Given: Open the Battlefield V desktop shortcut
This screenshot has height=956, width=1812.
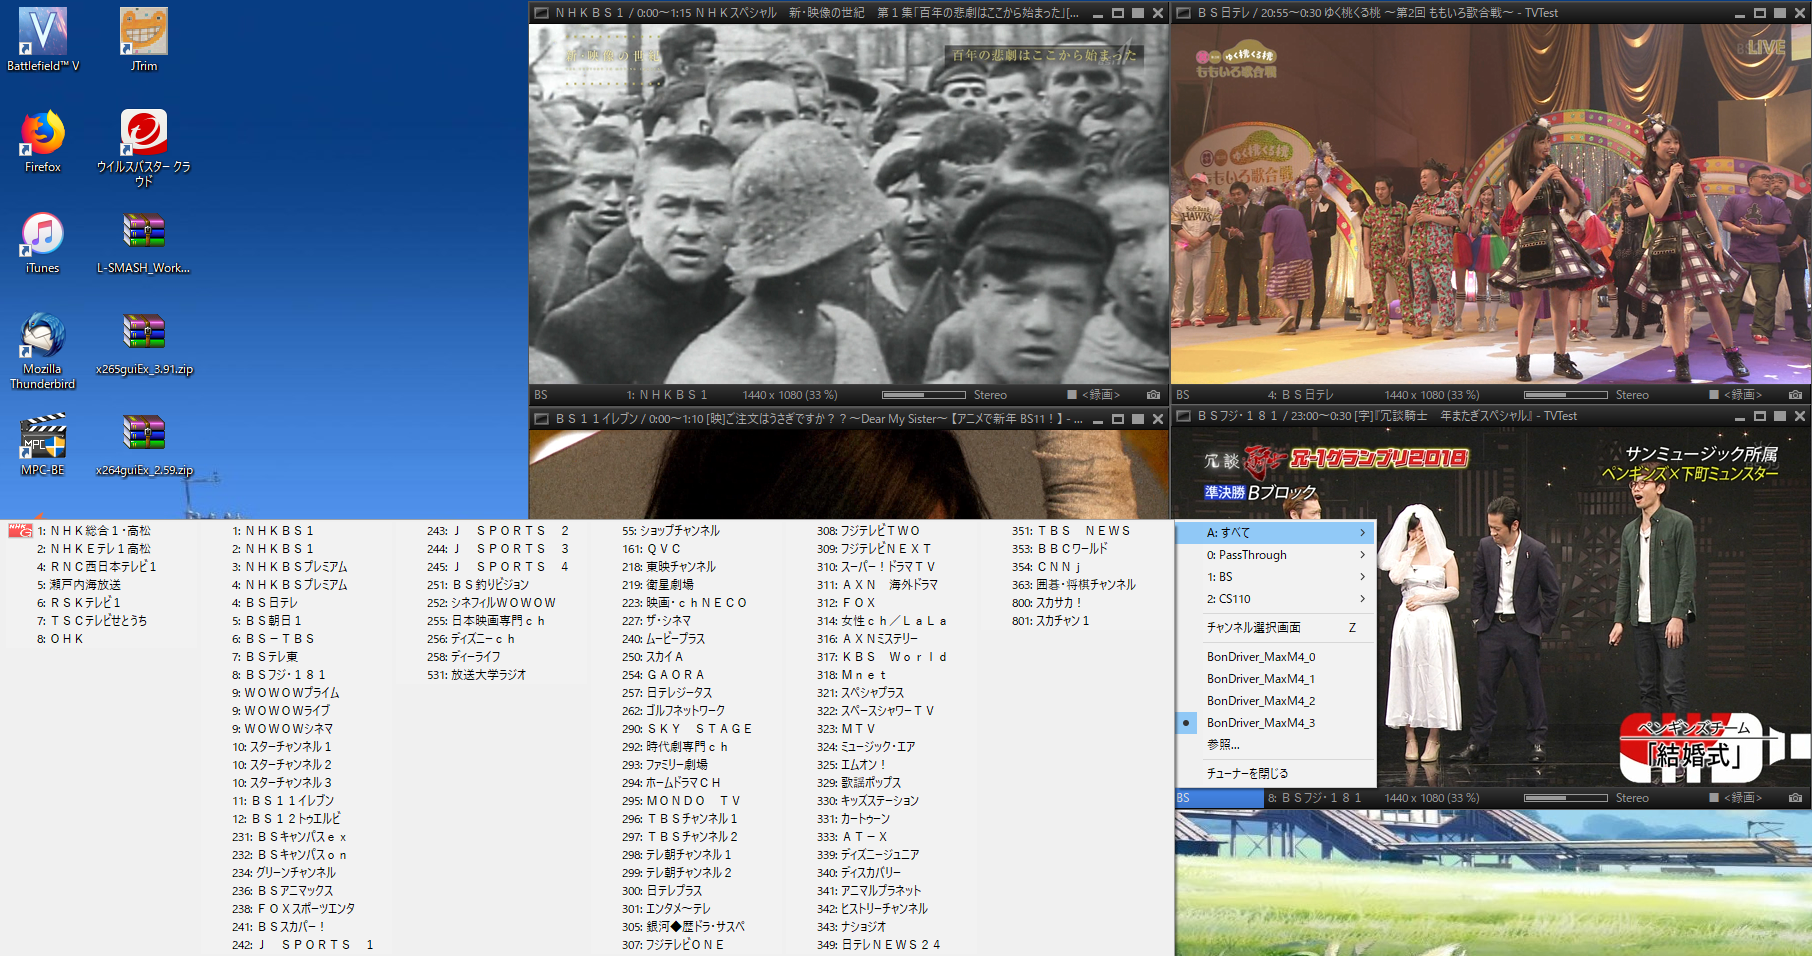Looking at the screenshot, I should coord(43,40).
